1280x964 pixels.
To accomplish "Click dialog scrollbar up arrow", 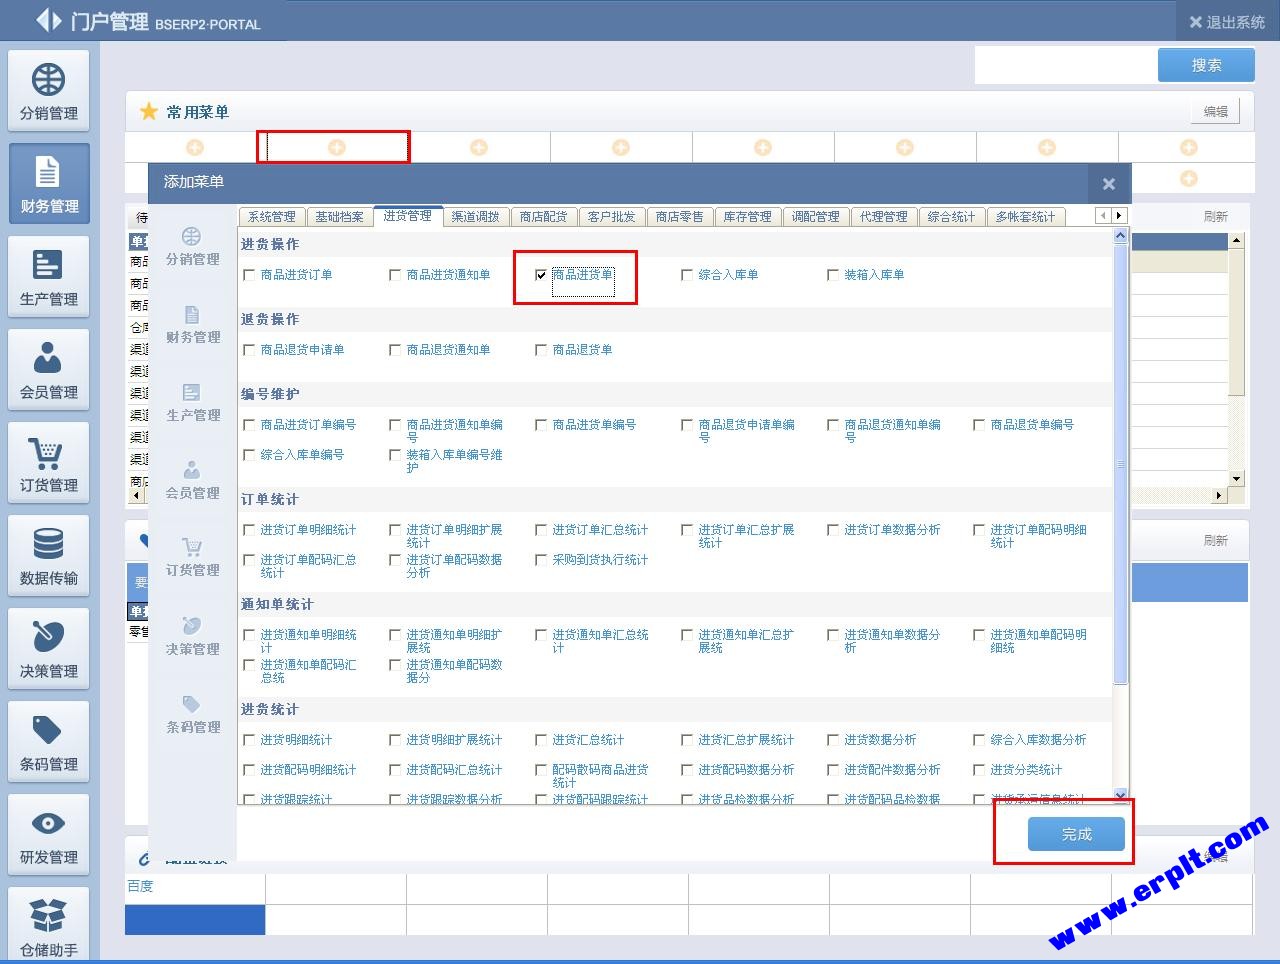I will pyautogui.click(x=1120, y=236).
